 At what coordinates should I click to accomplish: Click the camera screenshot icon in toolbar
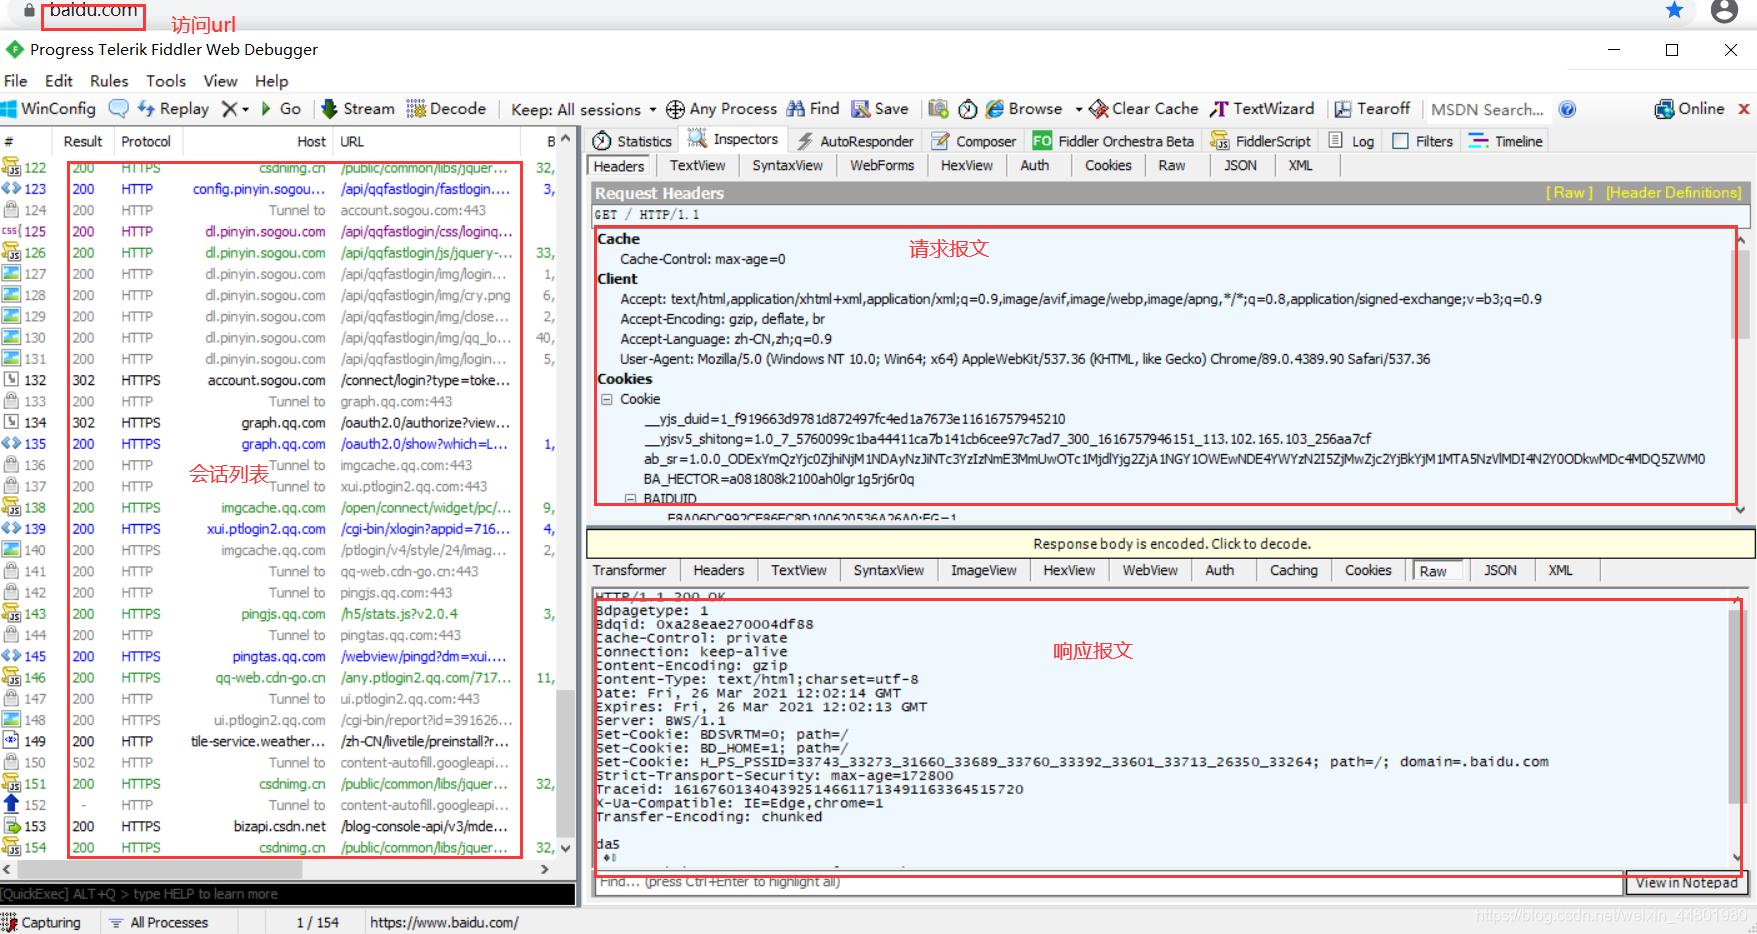938,109
